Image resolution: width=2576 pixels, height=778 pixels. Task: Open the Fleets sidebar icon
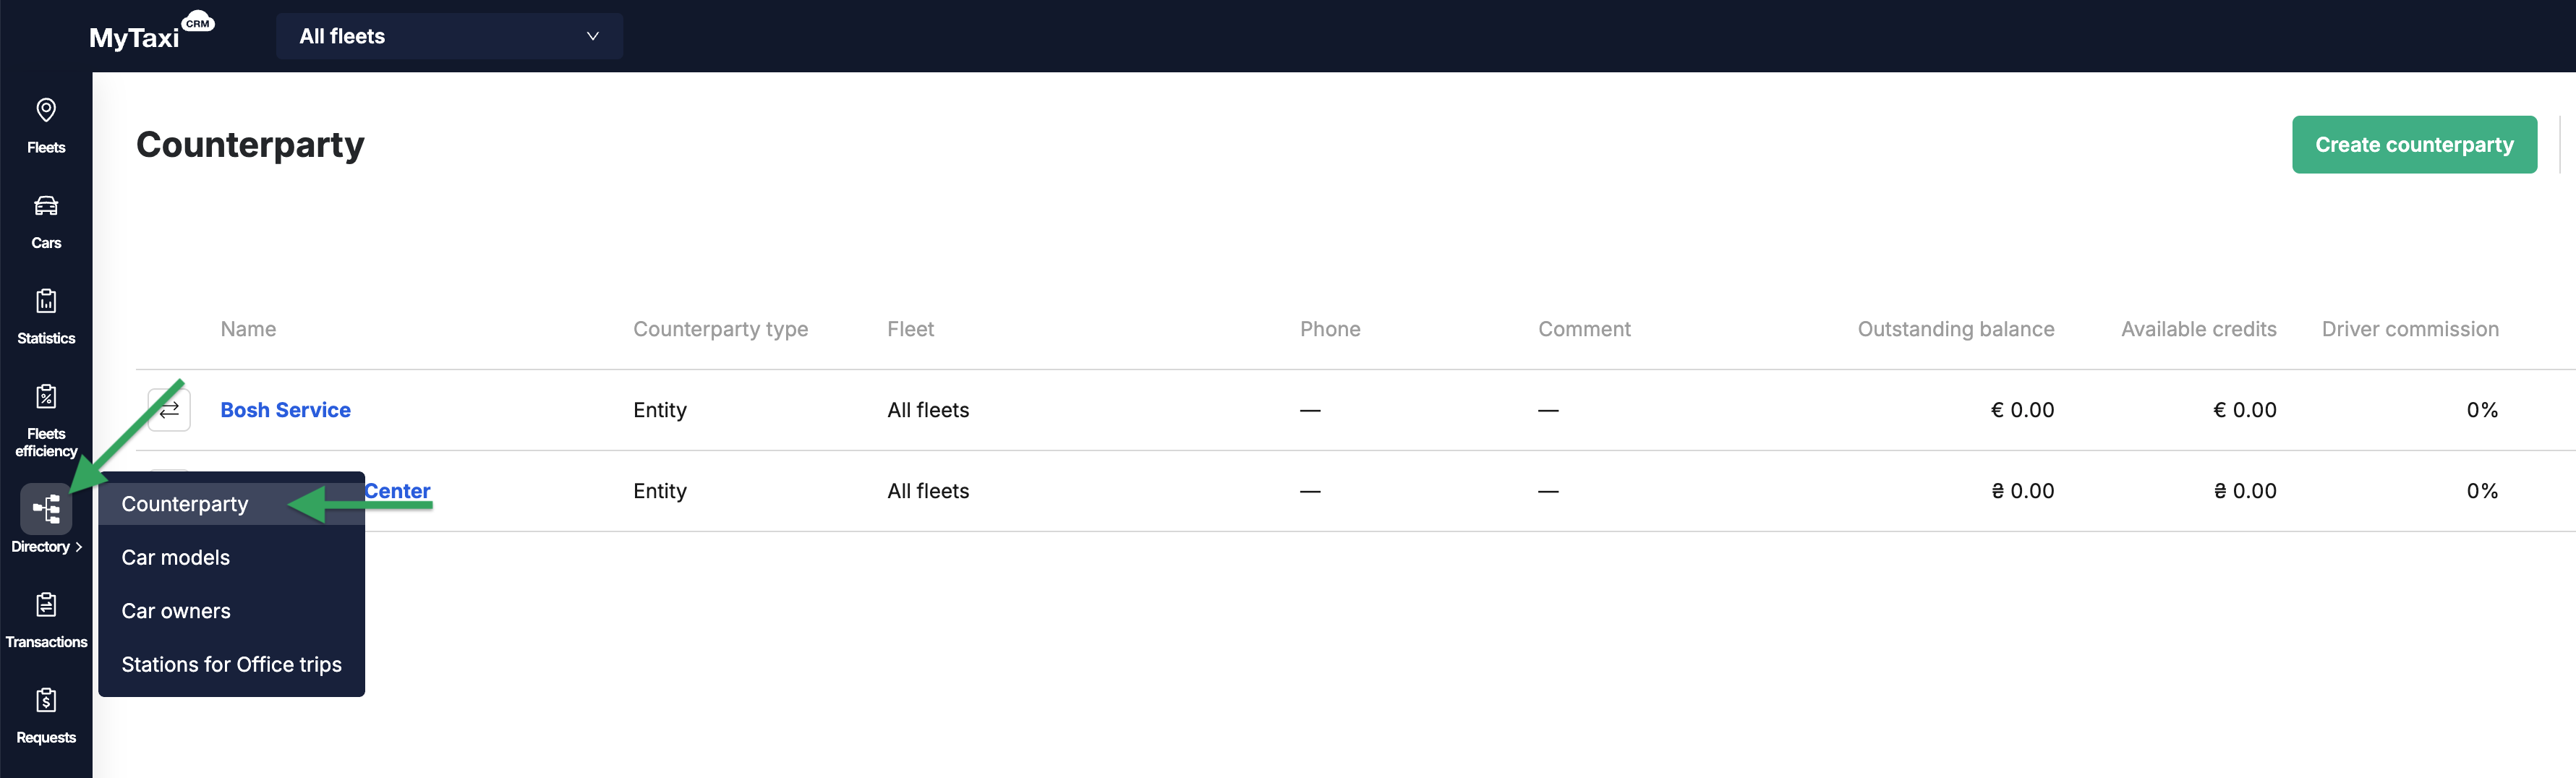[x=46, y=110]
